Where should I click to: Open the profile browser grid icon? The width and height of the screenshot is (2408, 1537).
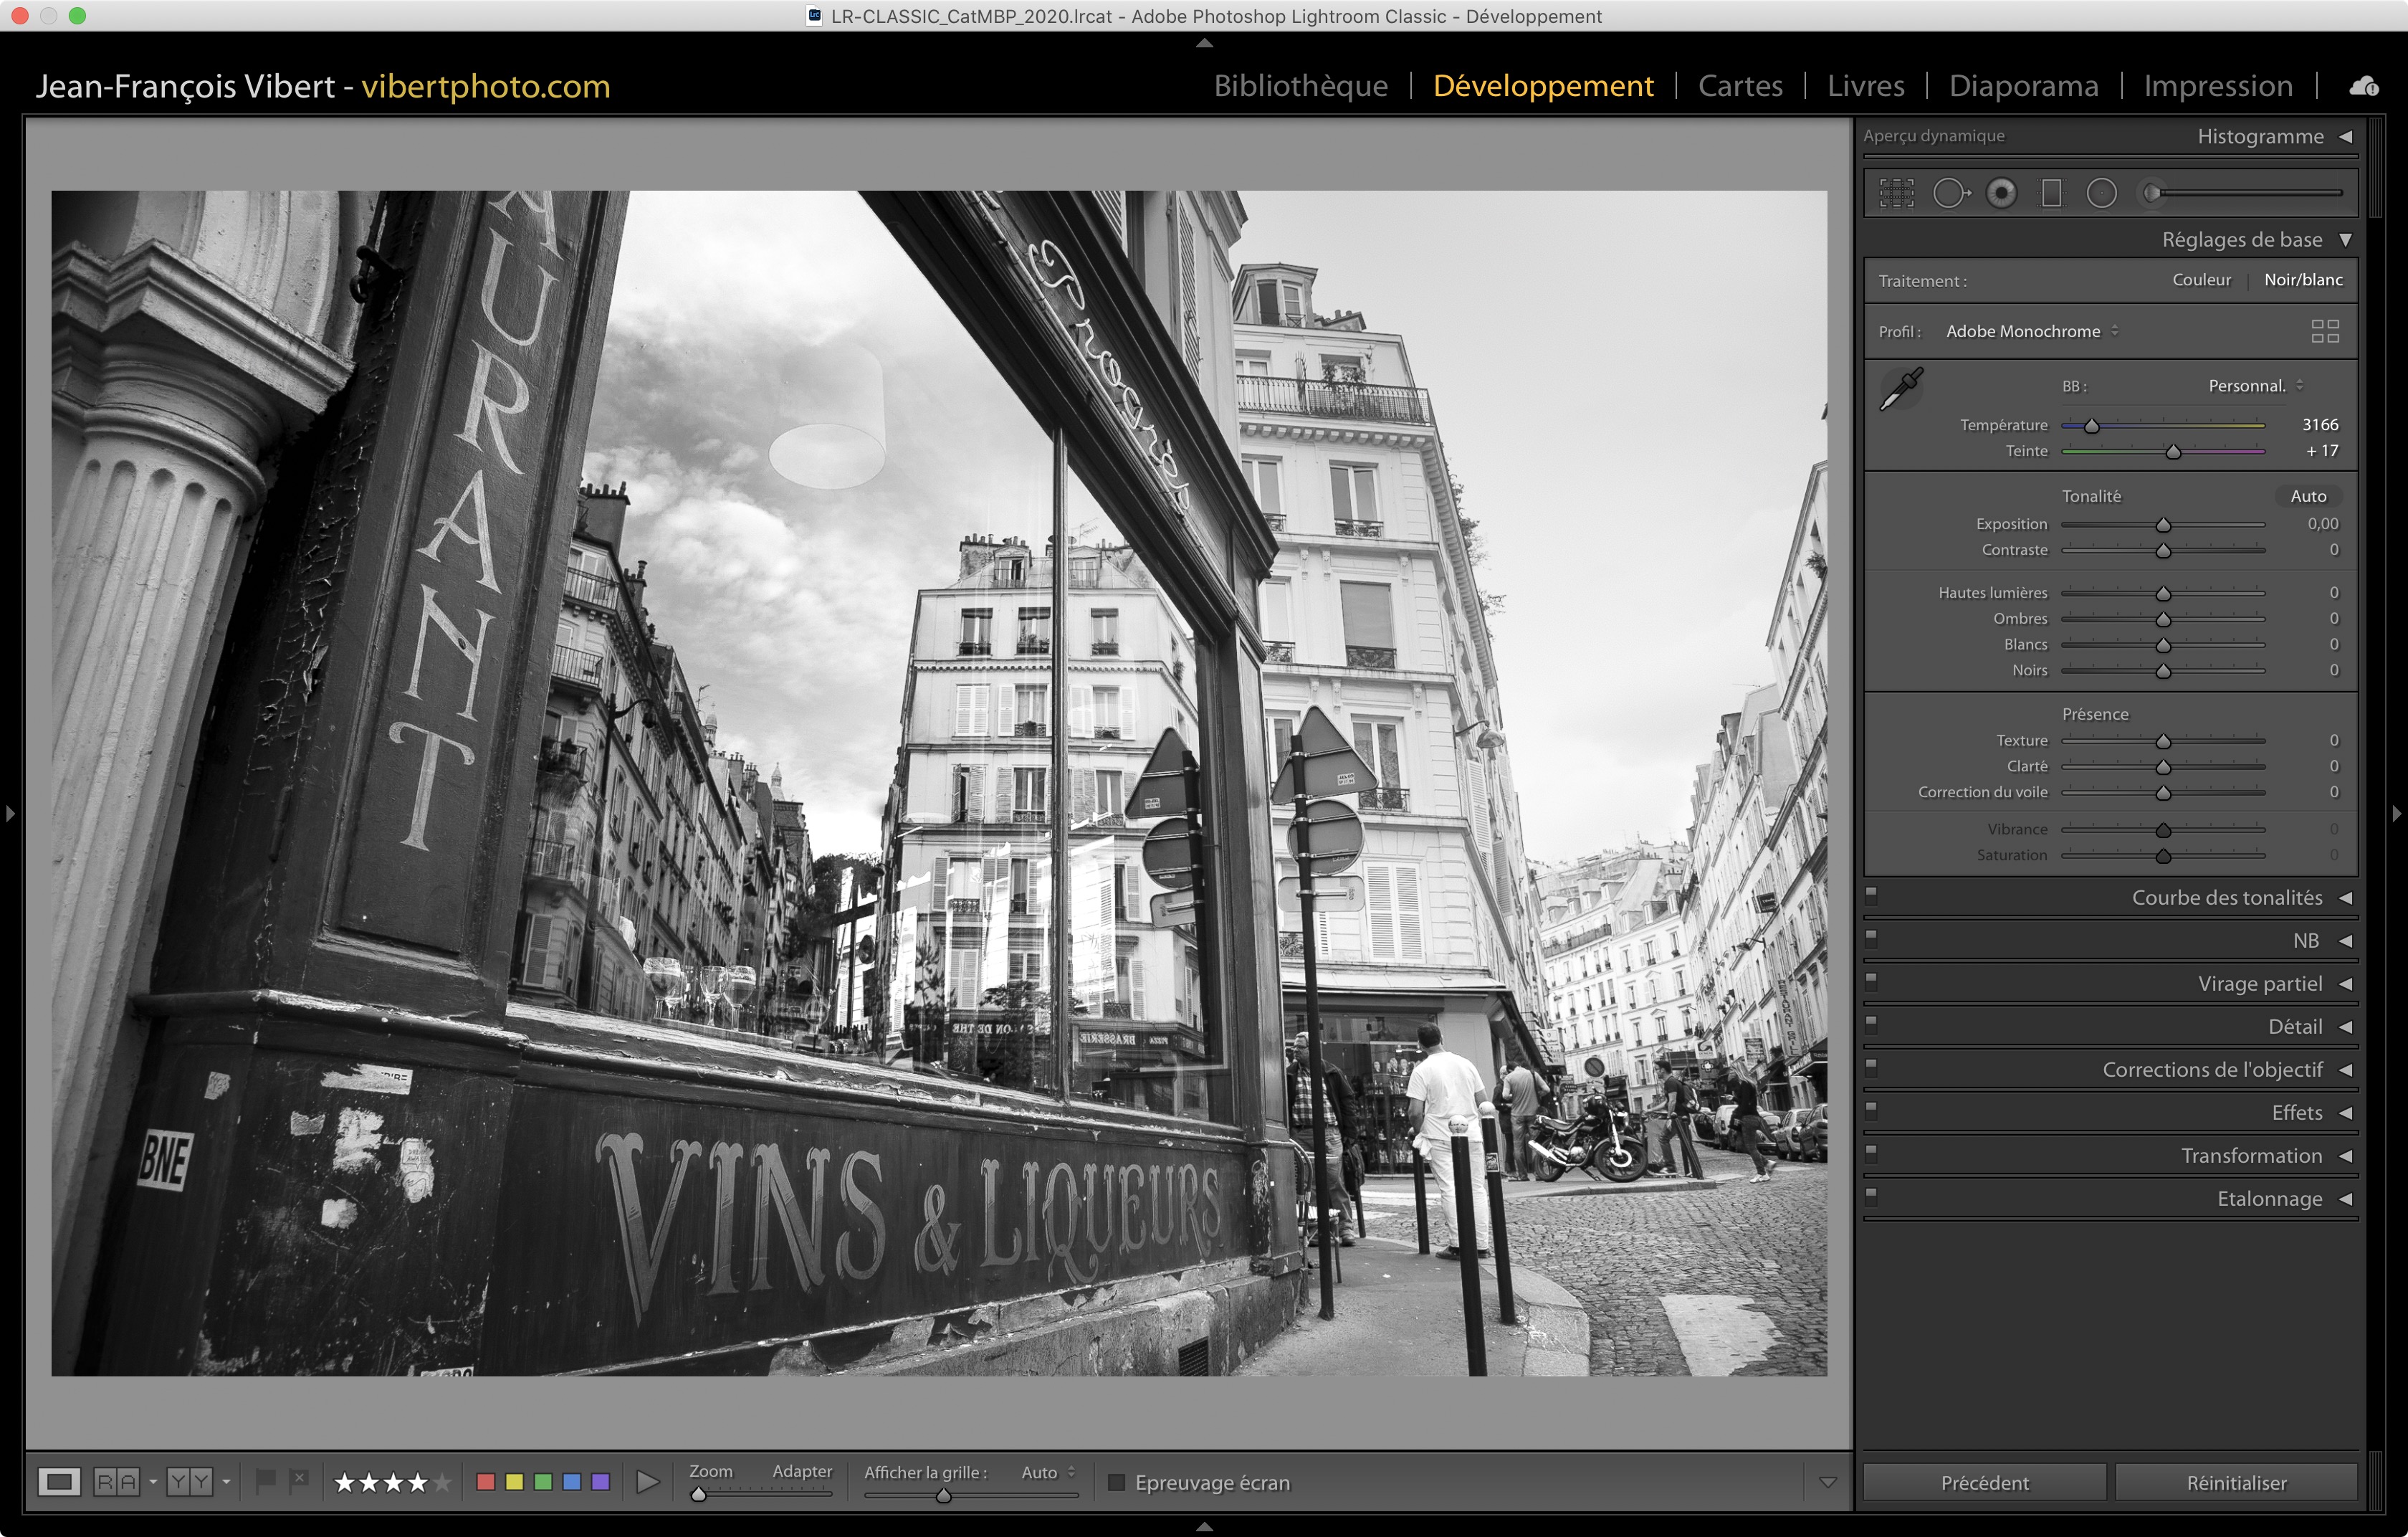click(x=2324, y=331)
